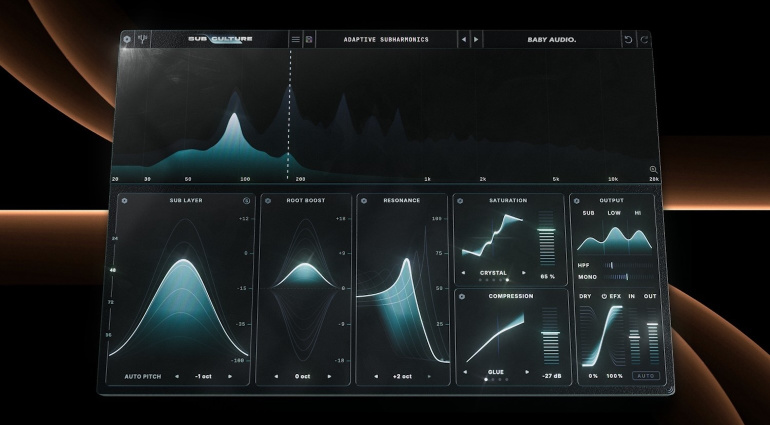Switch to next saturation type after CRYSTAL

point(524,273)
